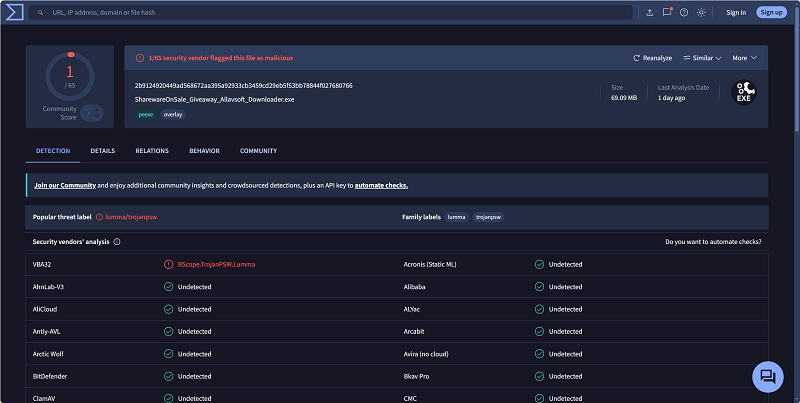
Task: Click the AliCloud undetected check icon
Action: point(168,309)
